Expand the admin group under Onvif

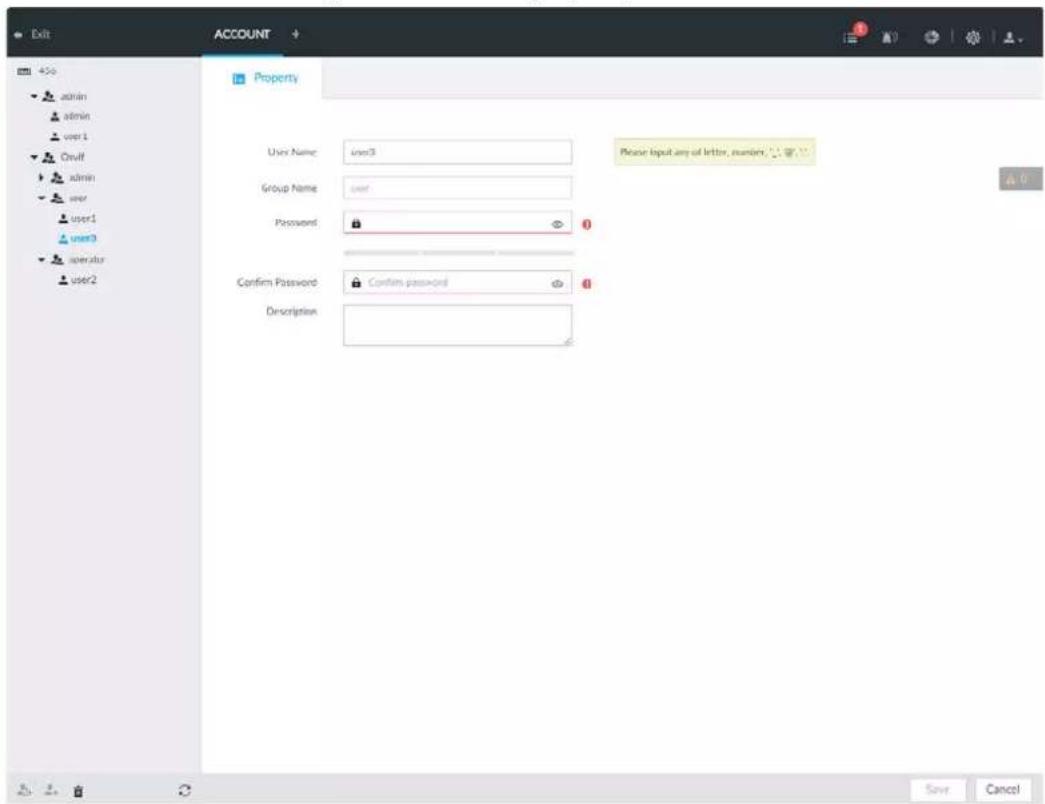[x=41, y=178]
